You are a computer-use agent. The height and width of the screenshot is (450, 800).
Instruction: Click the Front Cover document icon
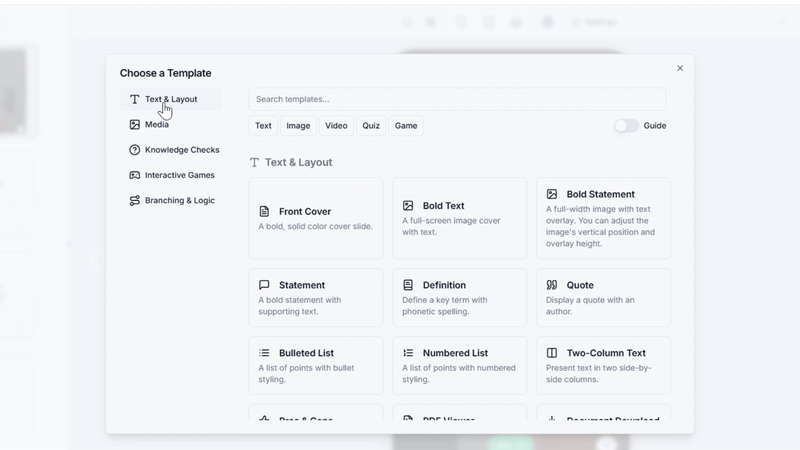coord(264,211)
